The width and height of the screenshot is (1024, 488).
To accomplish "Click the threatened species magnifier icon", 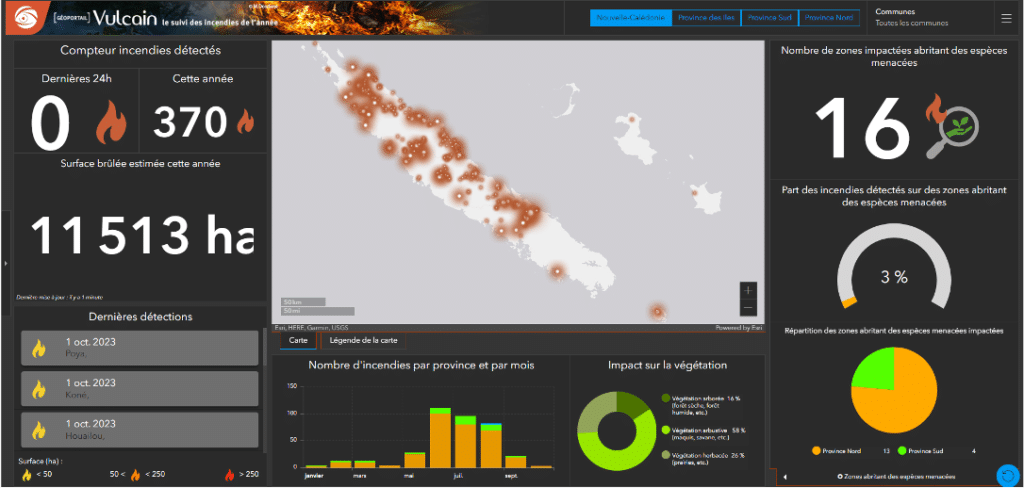I will point(952,125).
